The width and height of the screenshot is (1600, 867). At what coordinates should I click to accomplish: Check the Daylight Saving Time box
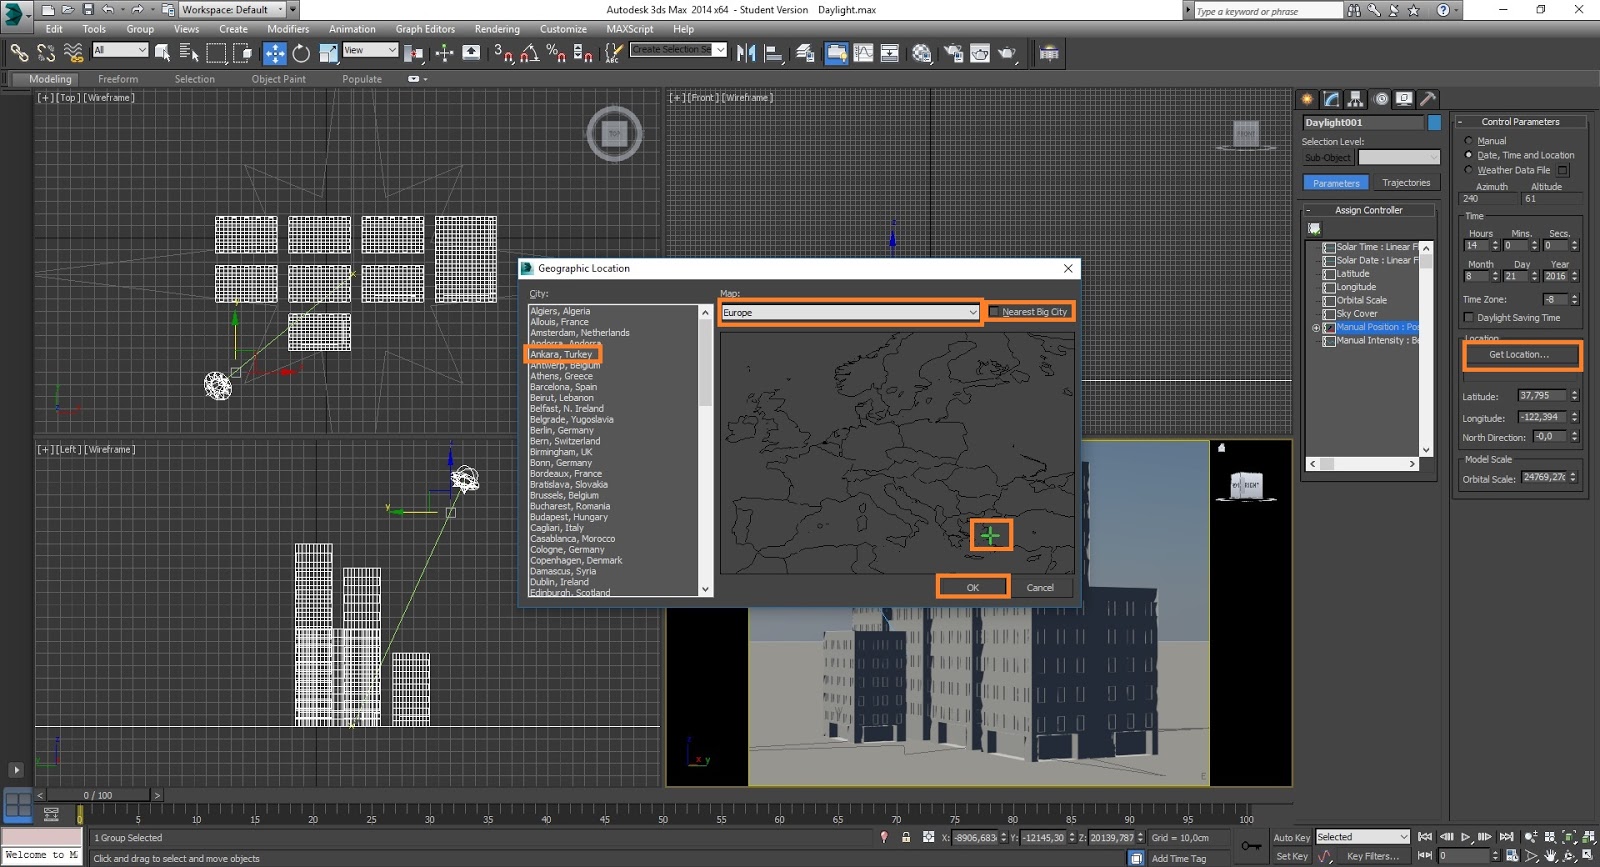pyautogui.click(x=1469, y=318)
